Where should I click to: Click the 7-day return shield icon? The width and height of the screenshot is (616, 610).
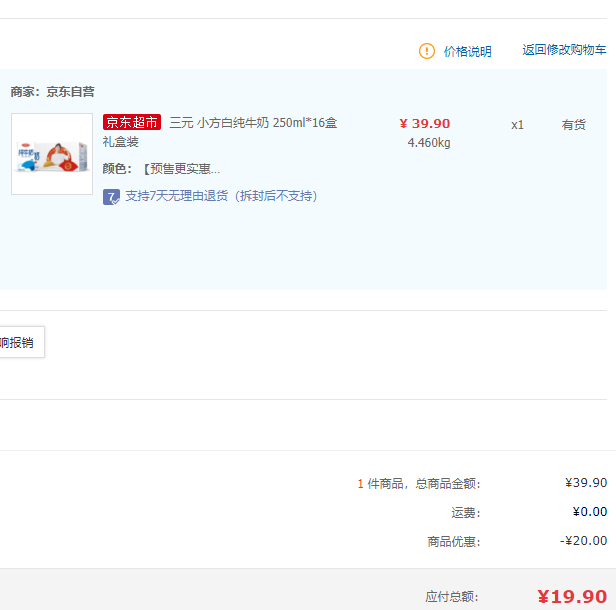tap(111, 197)
